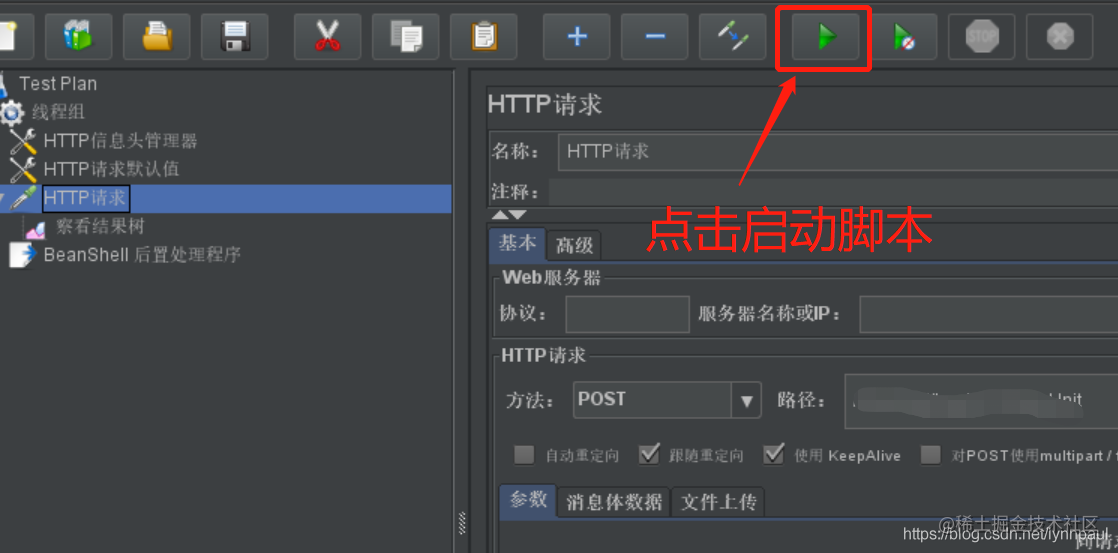
Task: Click the Save floppy disk icon
Action: [x=235, y=36]
